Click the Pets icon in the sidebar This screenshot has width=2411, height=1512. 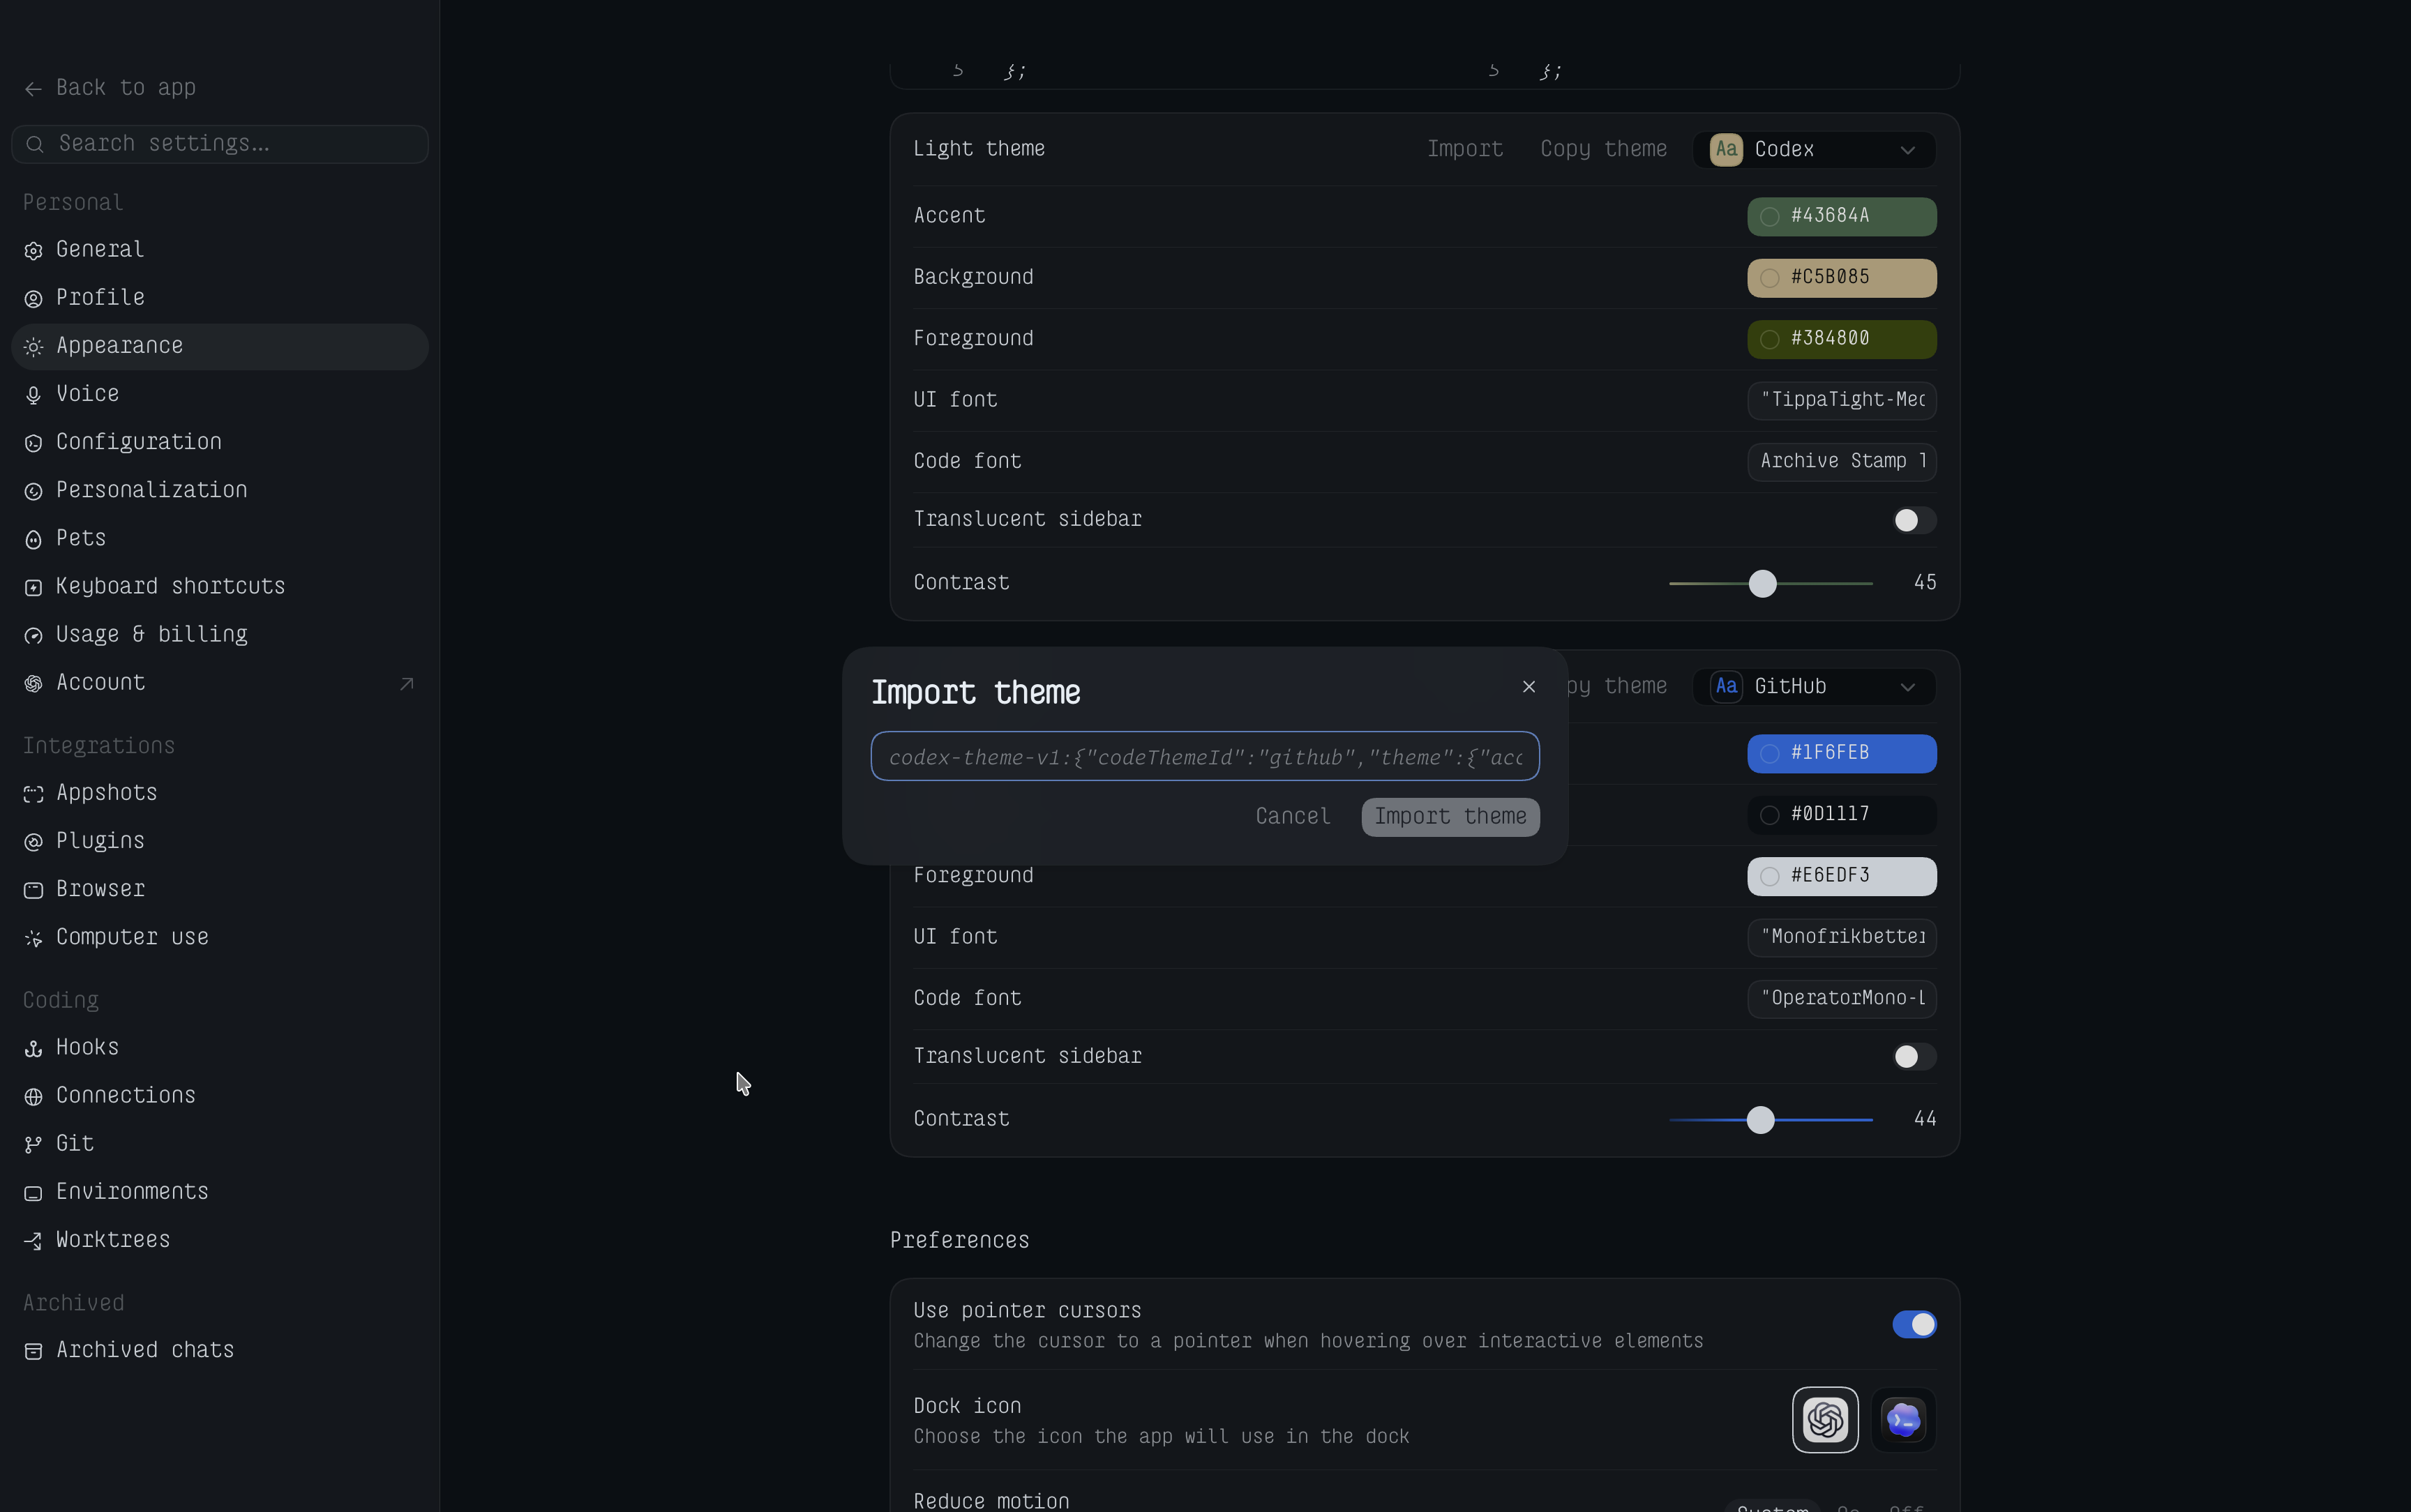pyautogui.click(x=33, y=539)
